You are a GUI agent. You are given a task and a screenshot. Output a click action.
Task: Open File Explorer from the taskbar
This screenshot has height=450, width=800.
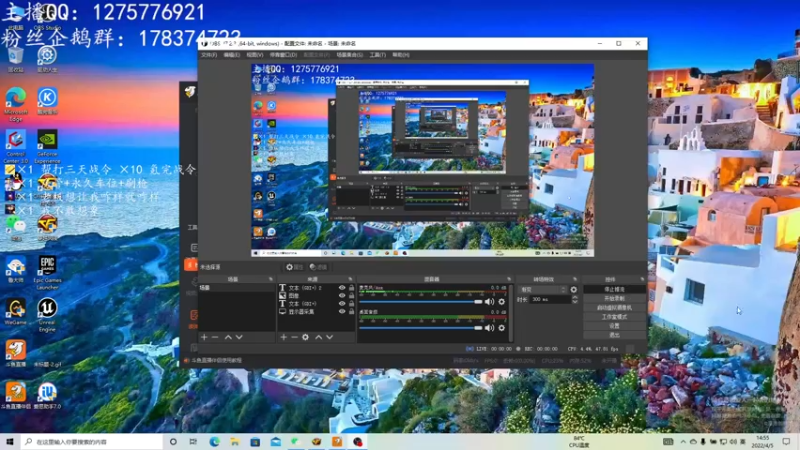[x=235, y=441]
